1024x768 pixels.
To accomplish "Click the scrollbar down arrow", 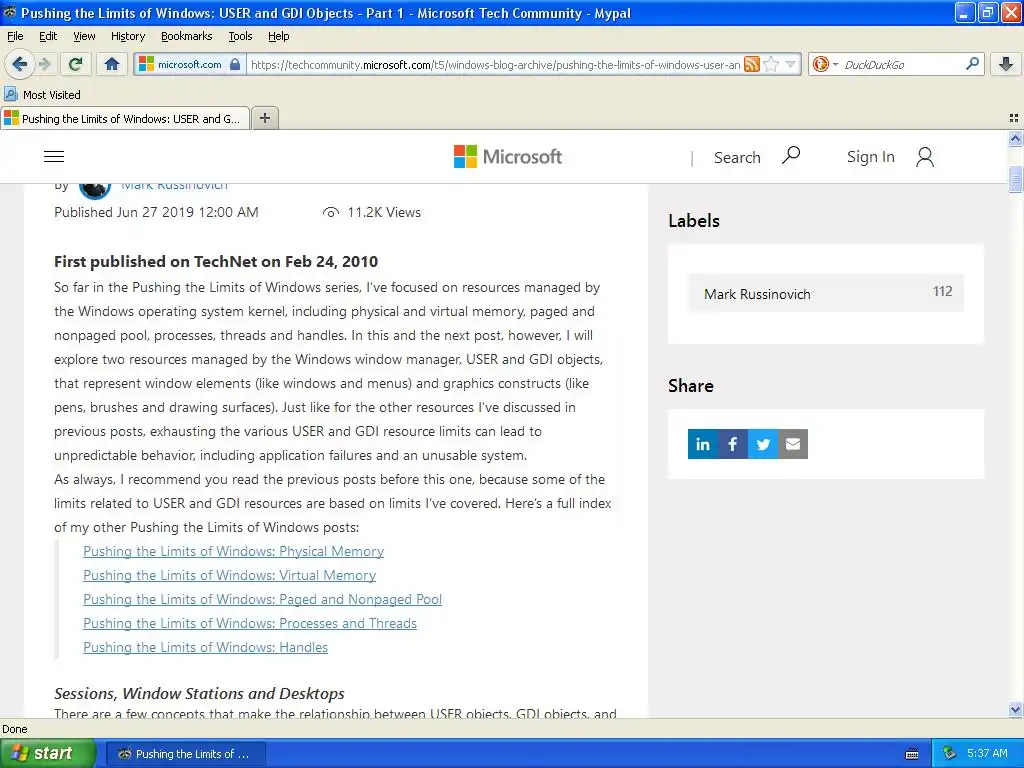I will point(1015,709).
